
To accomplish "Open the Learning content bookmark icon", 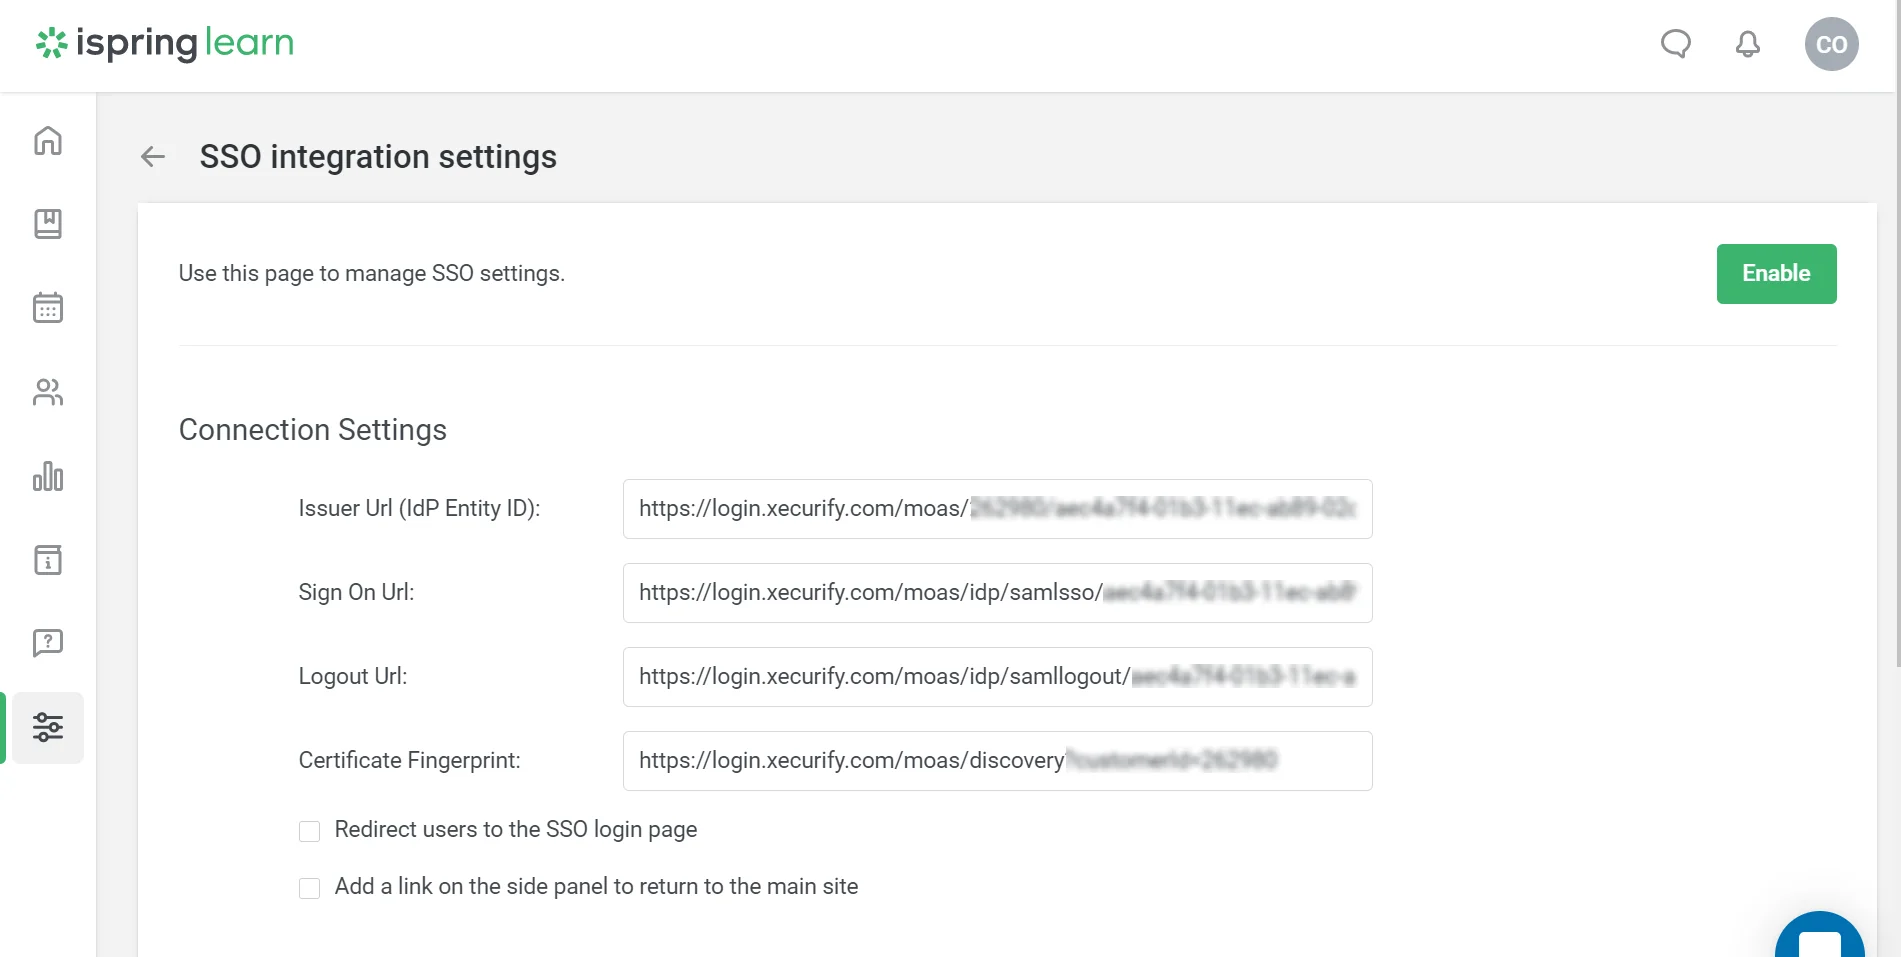I will click(48, 224).
